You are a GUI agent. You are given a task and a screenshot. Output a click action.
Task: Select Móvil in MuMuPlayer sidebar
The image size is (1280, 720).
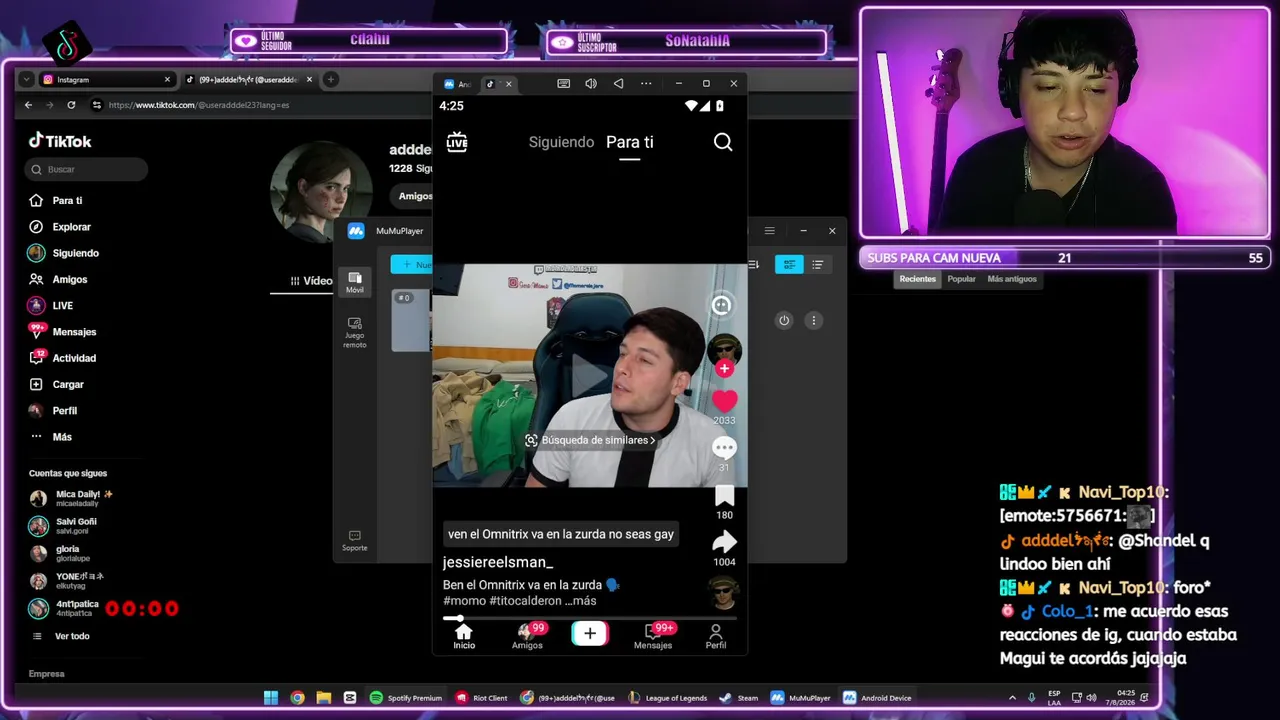click(x=355, y=282)
